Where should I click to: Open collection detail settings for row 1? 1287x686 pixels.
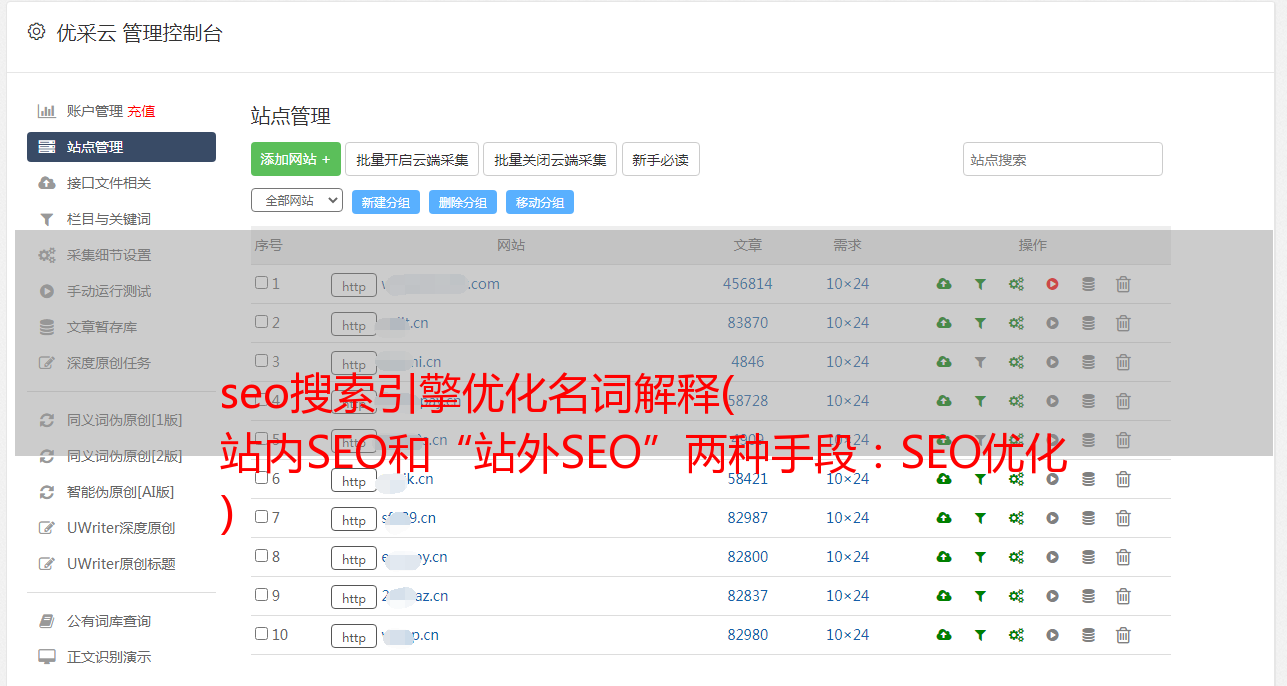[x=1016, y=284]
